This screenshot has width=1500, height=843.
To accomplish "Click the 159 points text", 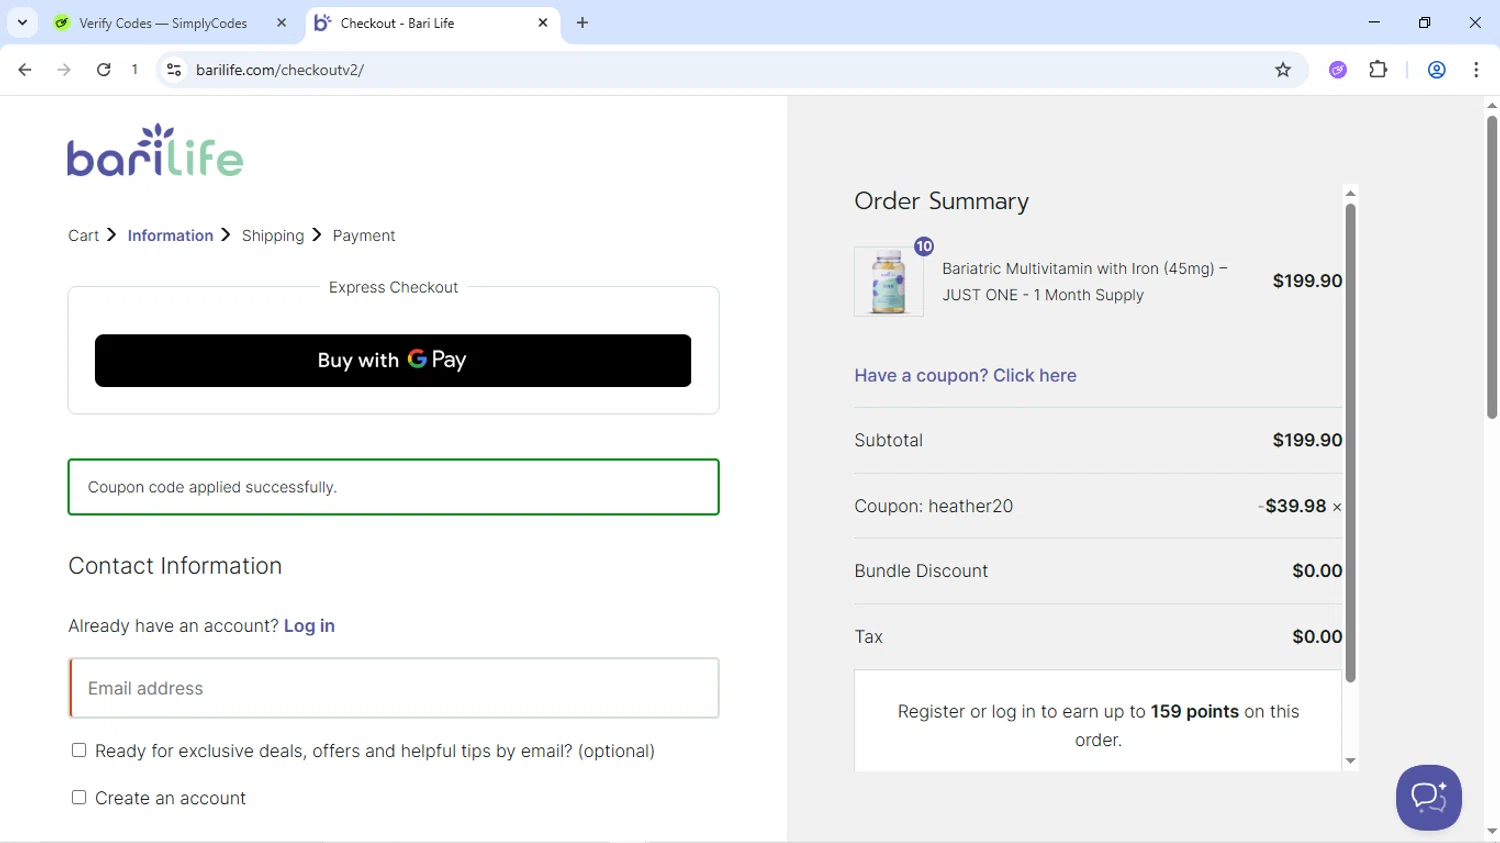I will pyautogui.click(x=1195, y=712).
